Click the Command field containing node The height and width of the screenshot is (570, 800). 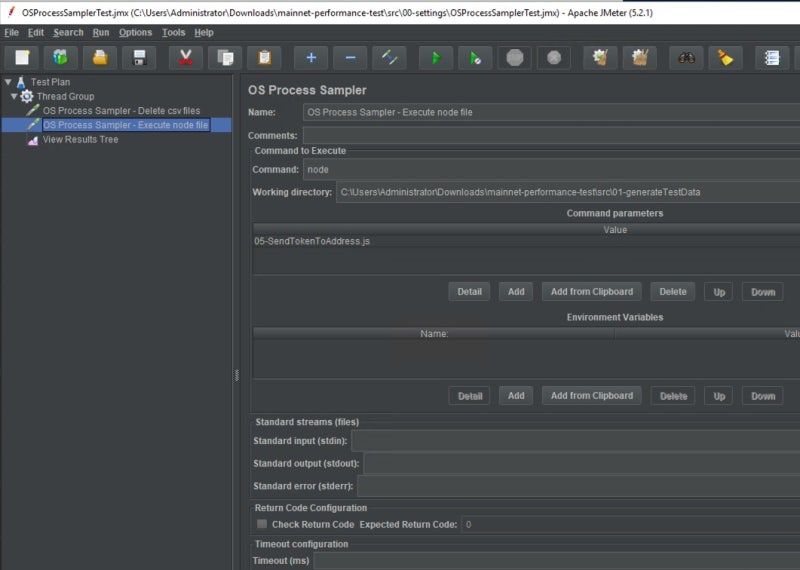coord(551,169)
